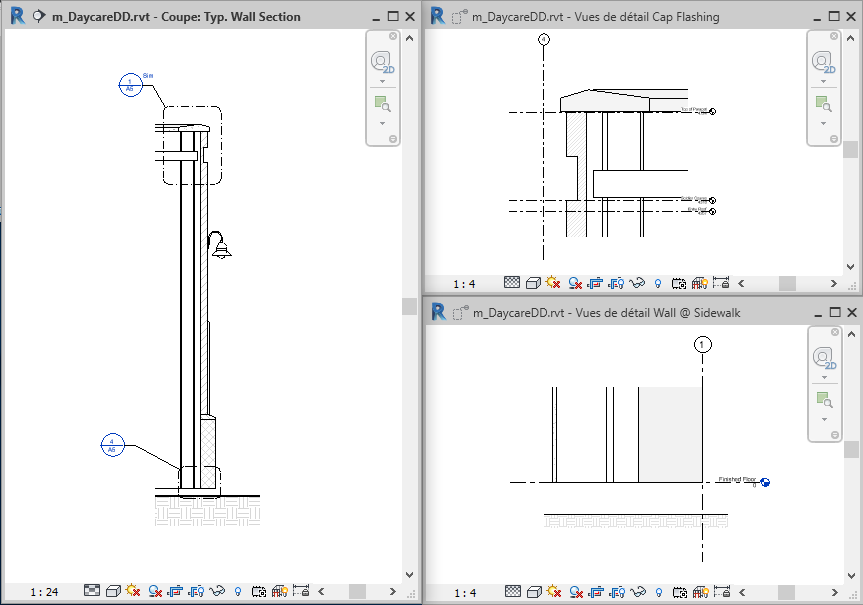Click Zoom Region tool in Typ. Wall Section navigation bar
This screenshot has height=605, width=863.
point(383,103)
